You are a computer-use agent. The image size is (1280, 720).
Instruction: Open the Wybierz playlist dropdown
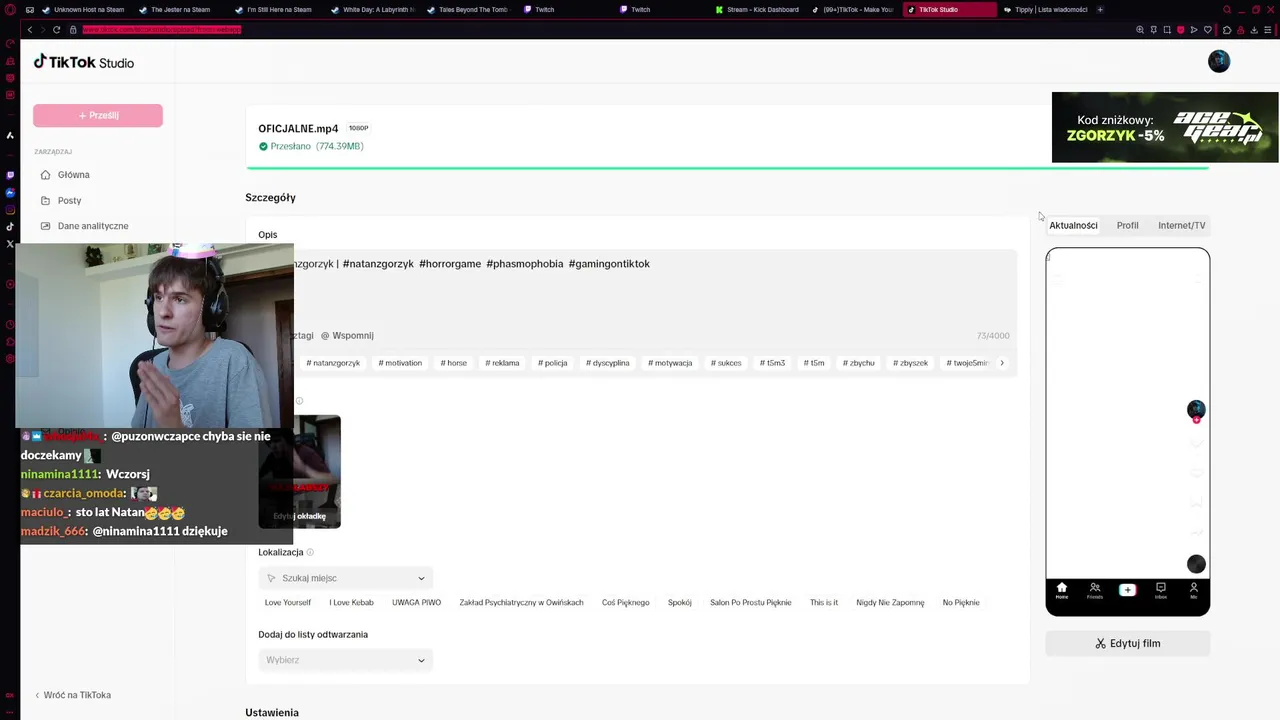[x=345, y=660]
